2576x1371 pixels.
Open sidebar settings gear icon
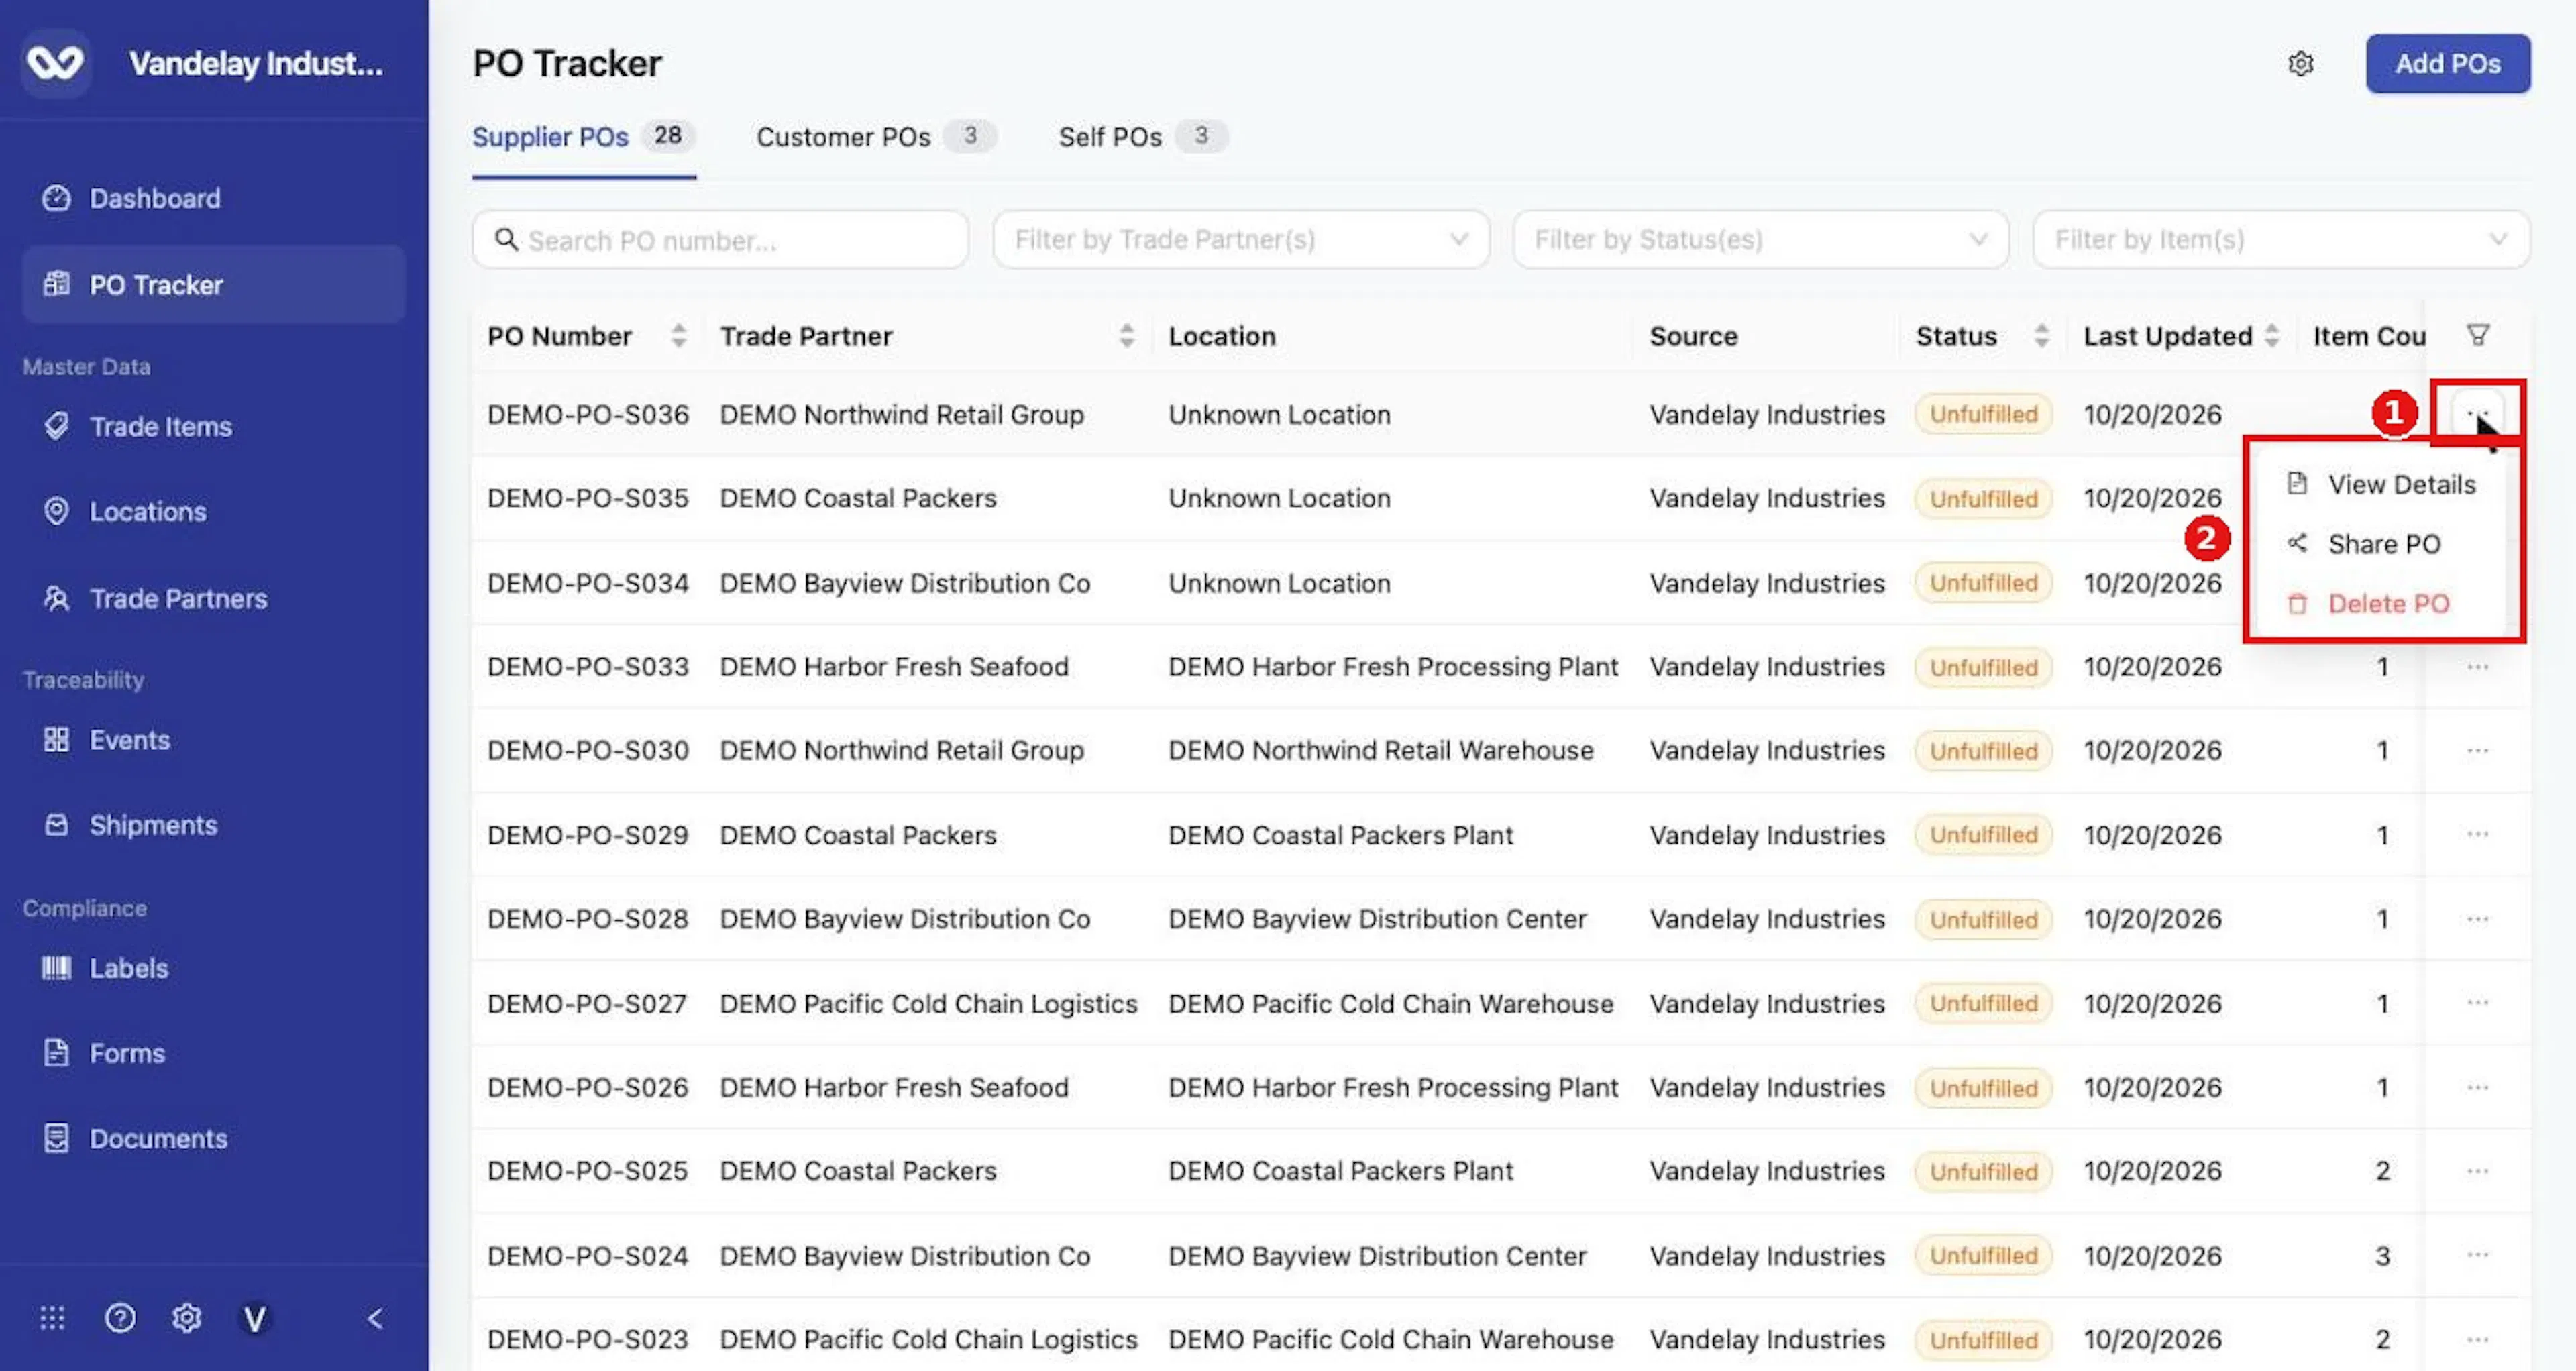[x=187, y=1319]
